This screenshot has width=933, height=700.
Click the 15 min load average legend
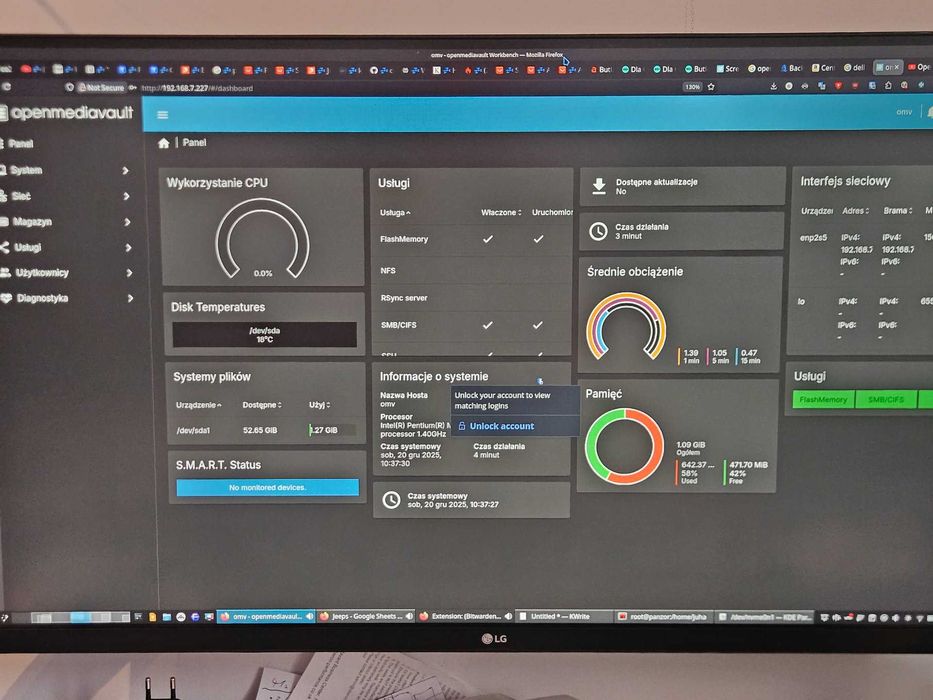point(749,357)
